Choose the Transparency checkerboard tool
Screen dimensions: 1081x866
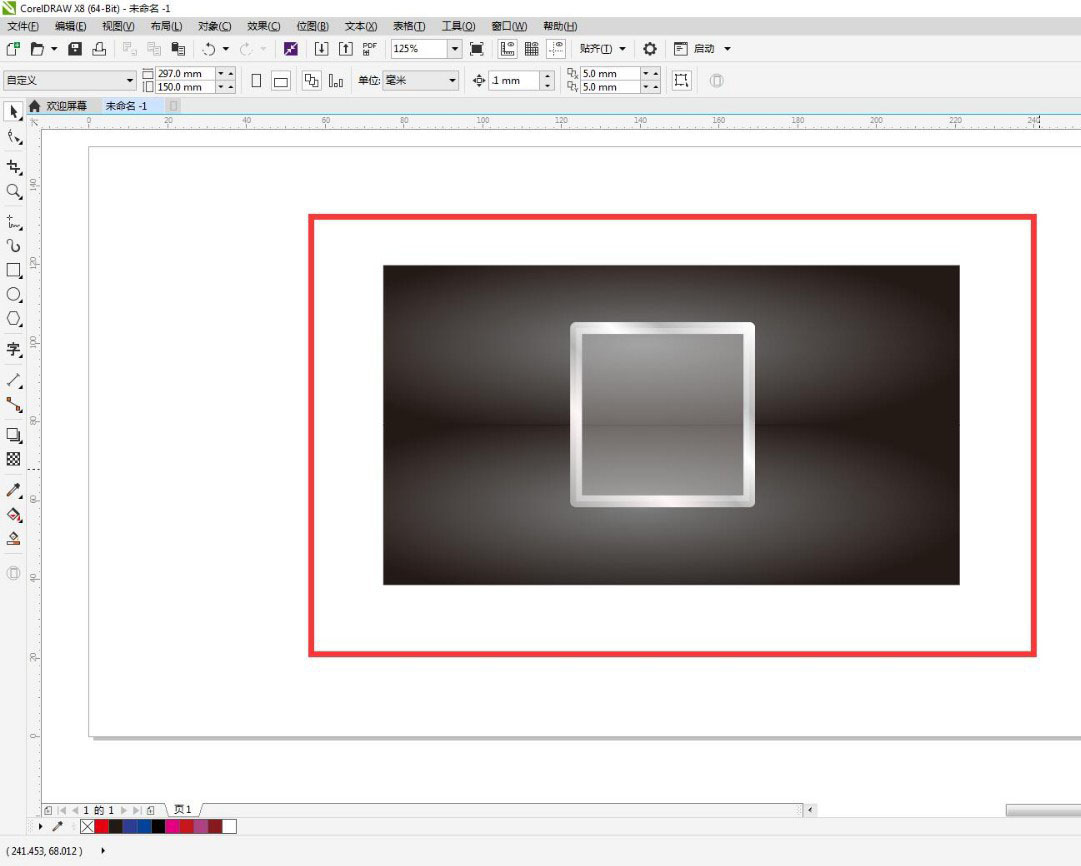(x=14, y=459)
